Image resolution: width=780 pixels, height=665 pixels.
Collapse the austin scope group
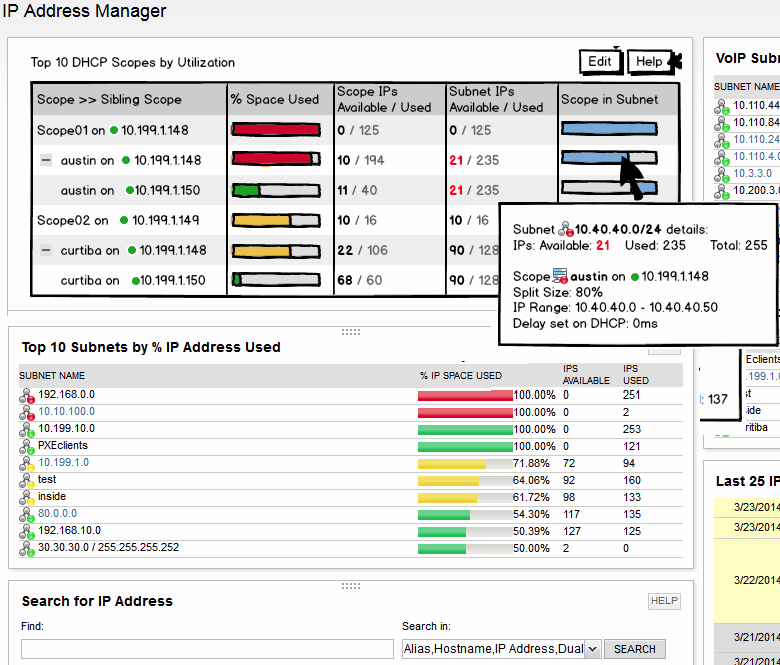pyautogui.click(x=46, y=160)
